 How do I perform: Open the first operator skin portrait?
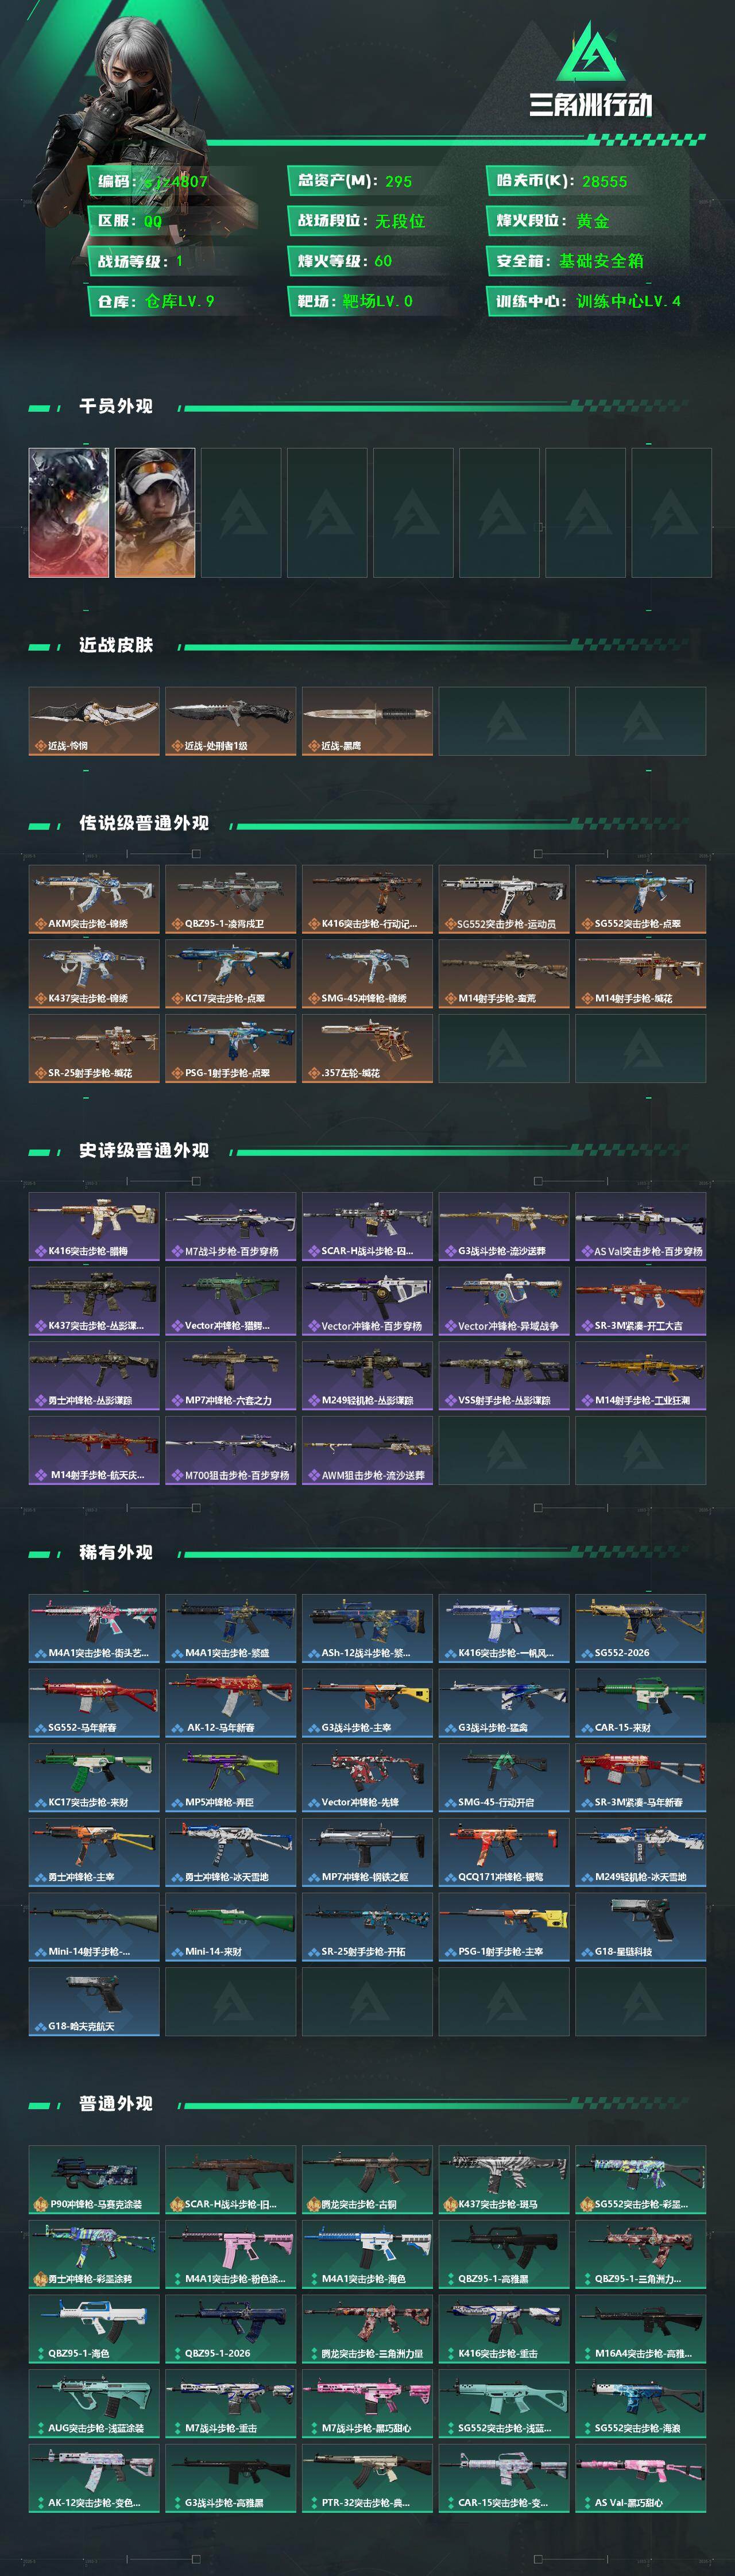tap(69, 513)
